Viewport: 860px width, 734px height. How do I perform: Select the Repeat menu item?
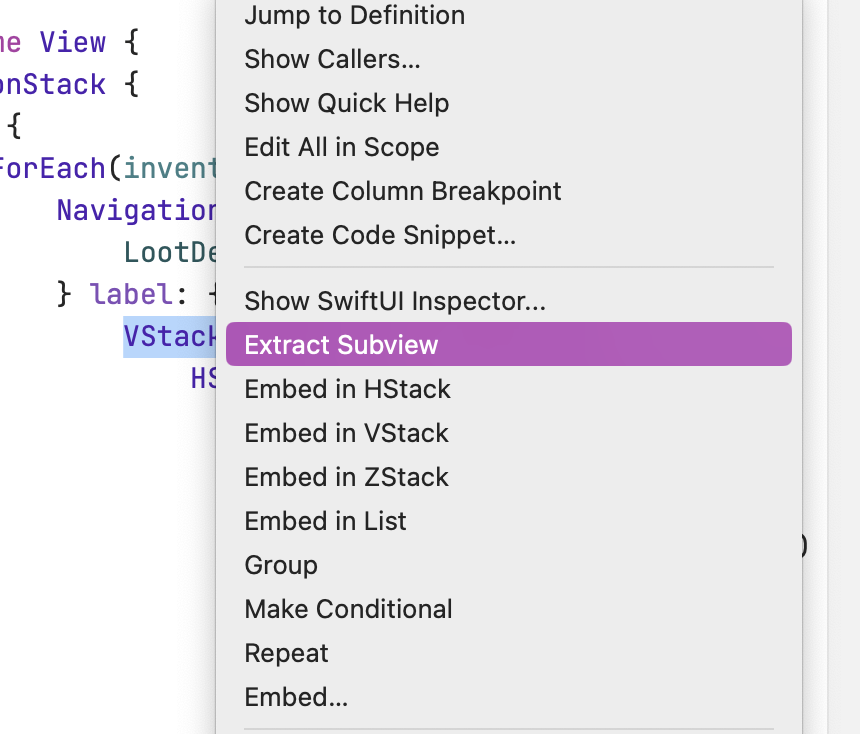(x=286, y=653)
